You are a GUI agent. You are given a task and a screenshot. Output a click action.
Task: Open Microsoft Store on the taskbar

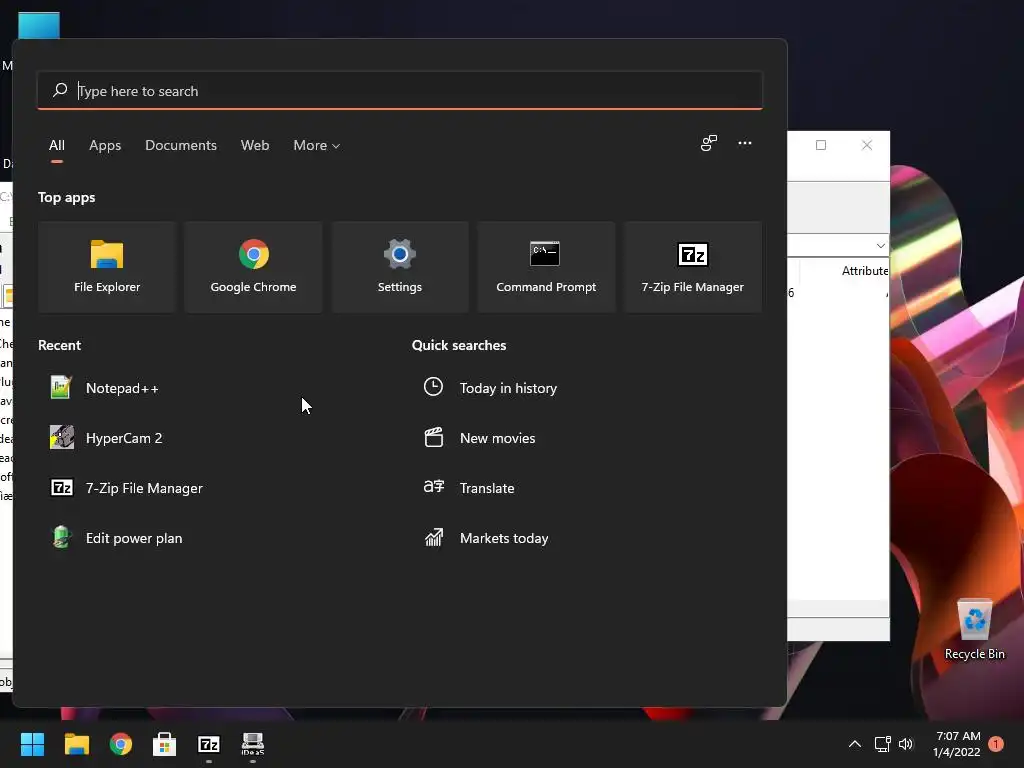pos(165,744)
